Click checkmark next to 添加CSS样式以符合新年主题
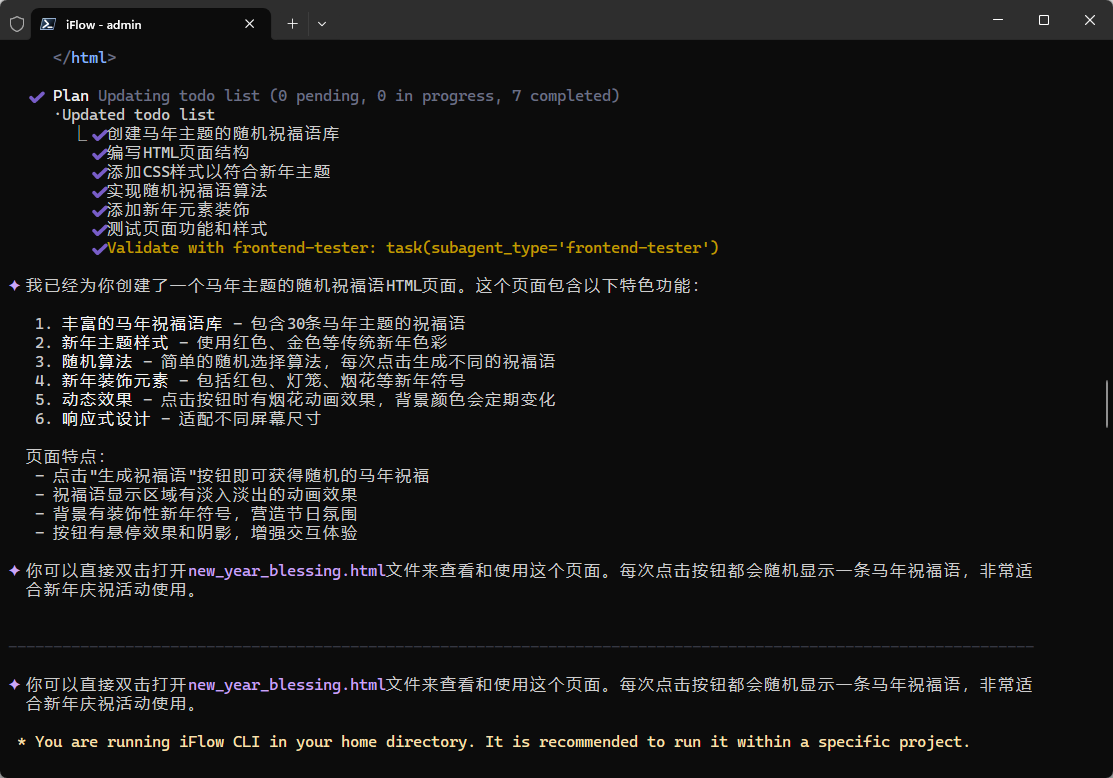This screenshot has height=778, width=1113. pos(99,172)
